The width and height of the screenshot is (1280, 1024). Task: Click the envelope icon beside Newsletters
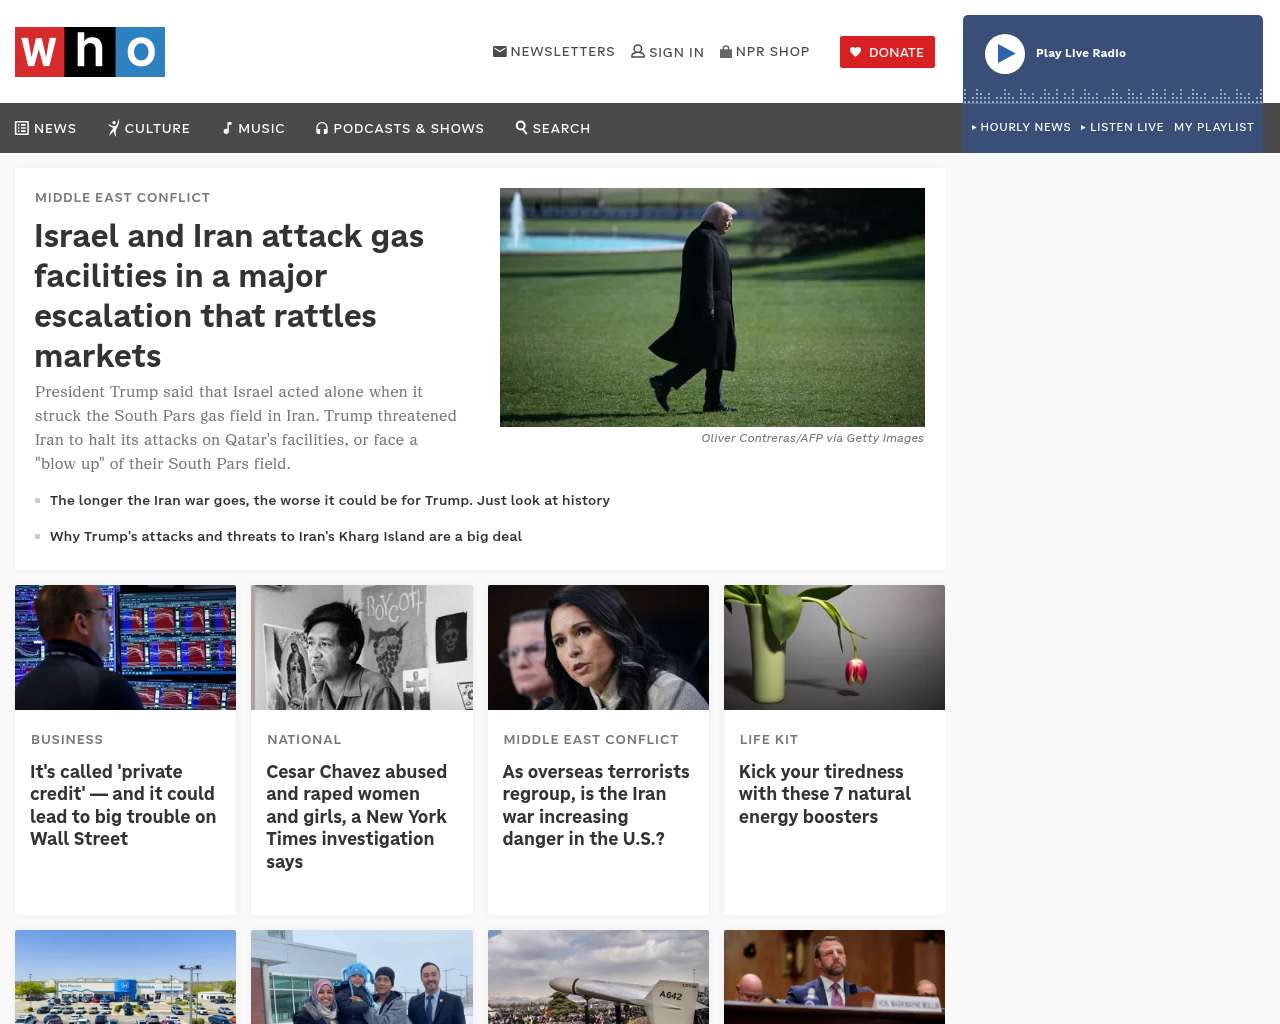coord(500,51)
